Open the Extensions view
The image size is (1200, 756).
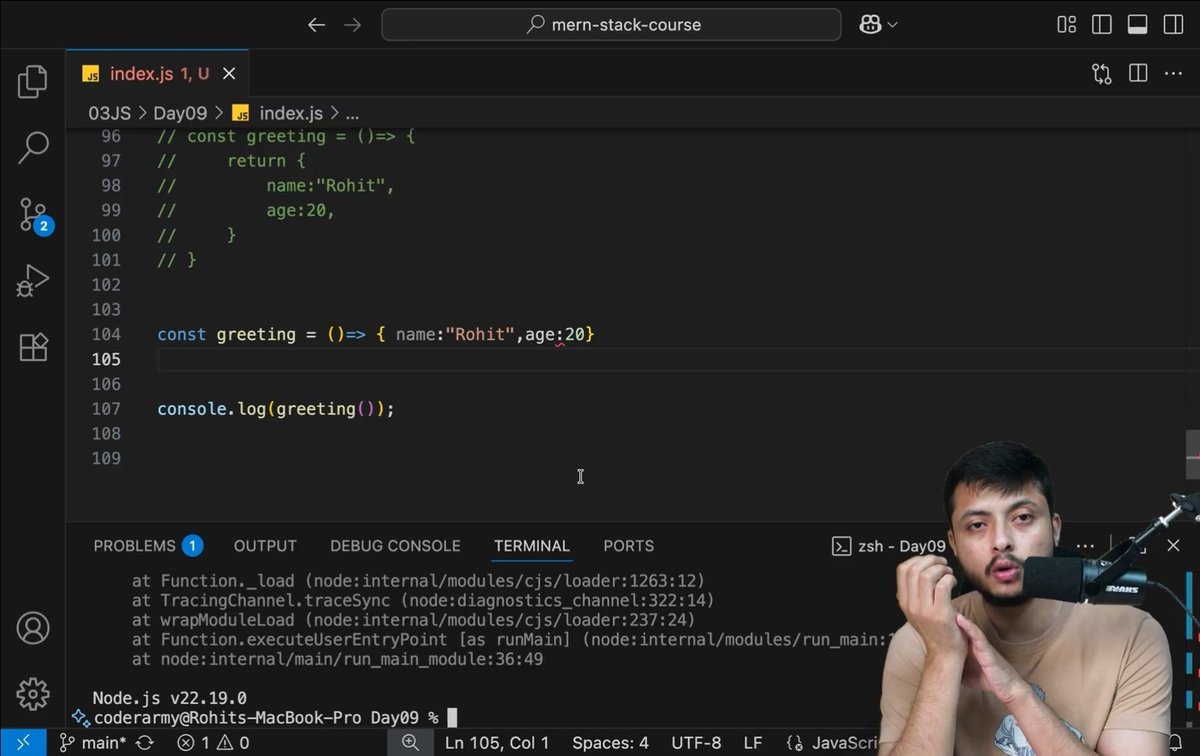[33, 347]
